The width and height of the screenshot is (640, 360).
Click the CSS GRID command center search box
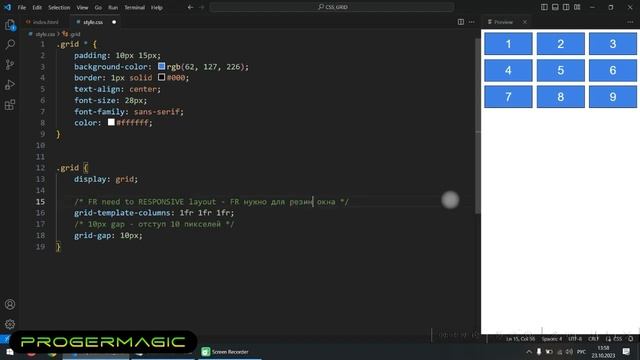click(x=332, y=7)
